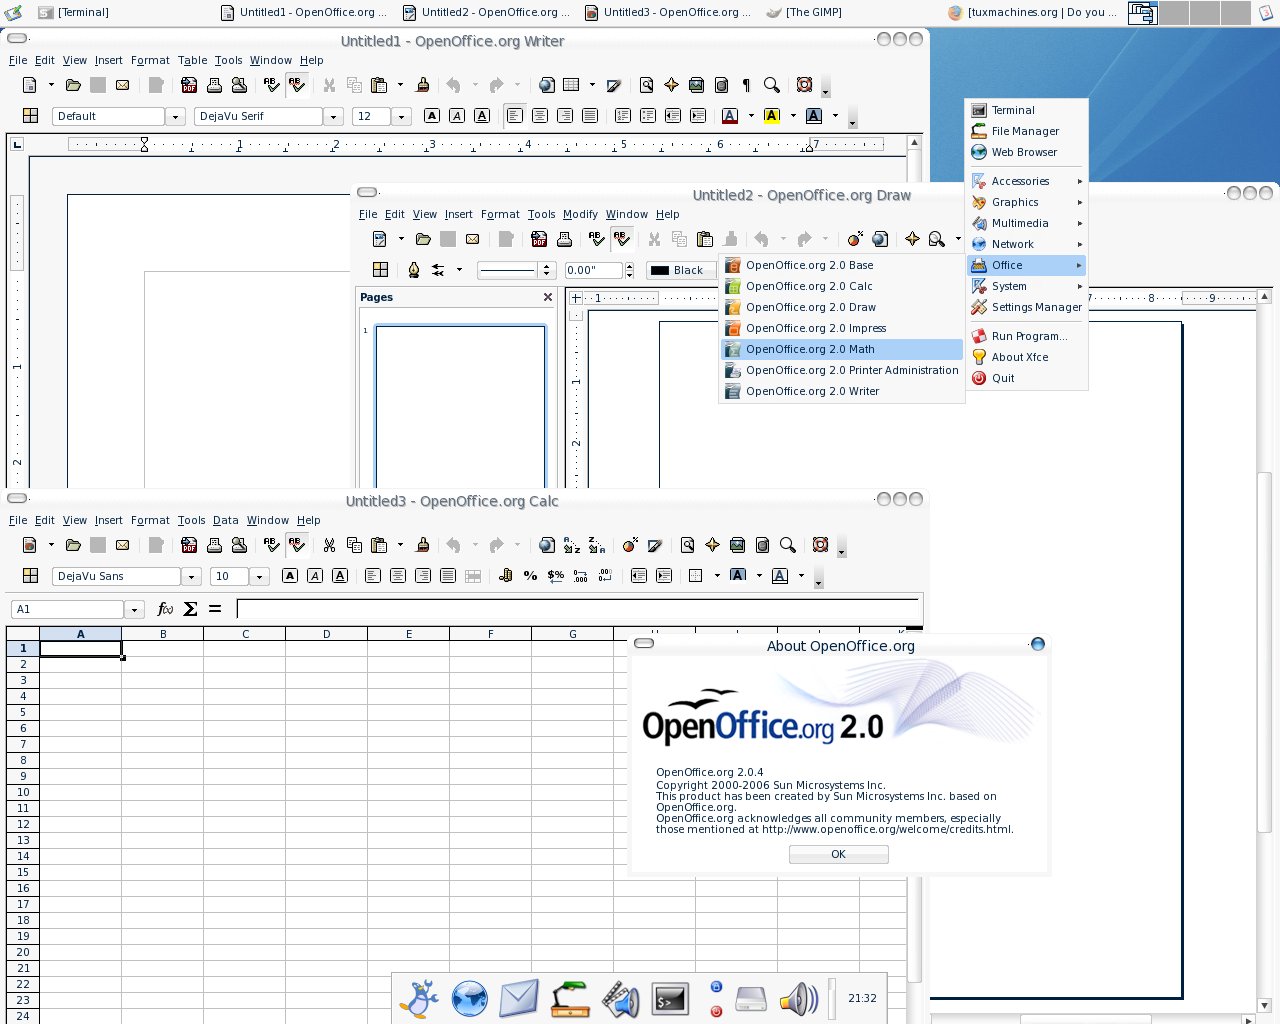Toggle Underline in the Writer formatting toolbar
Viewport: 1280px width, 1024px height.
coord(482,116)
